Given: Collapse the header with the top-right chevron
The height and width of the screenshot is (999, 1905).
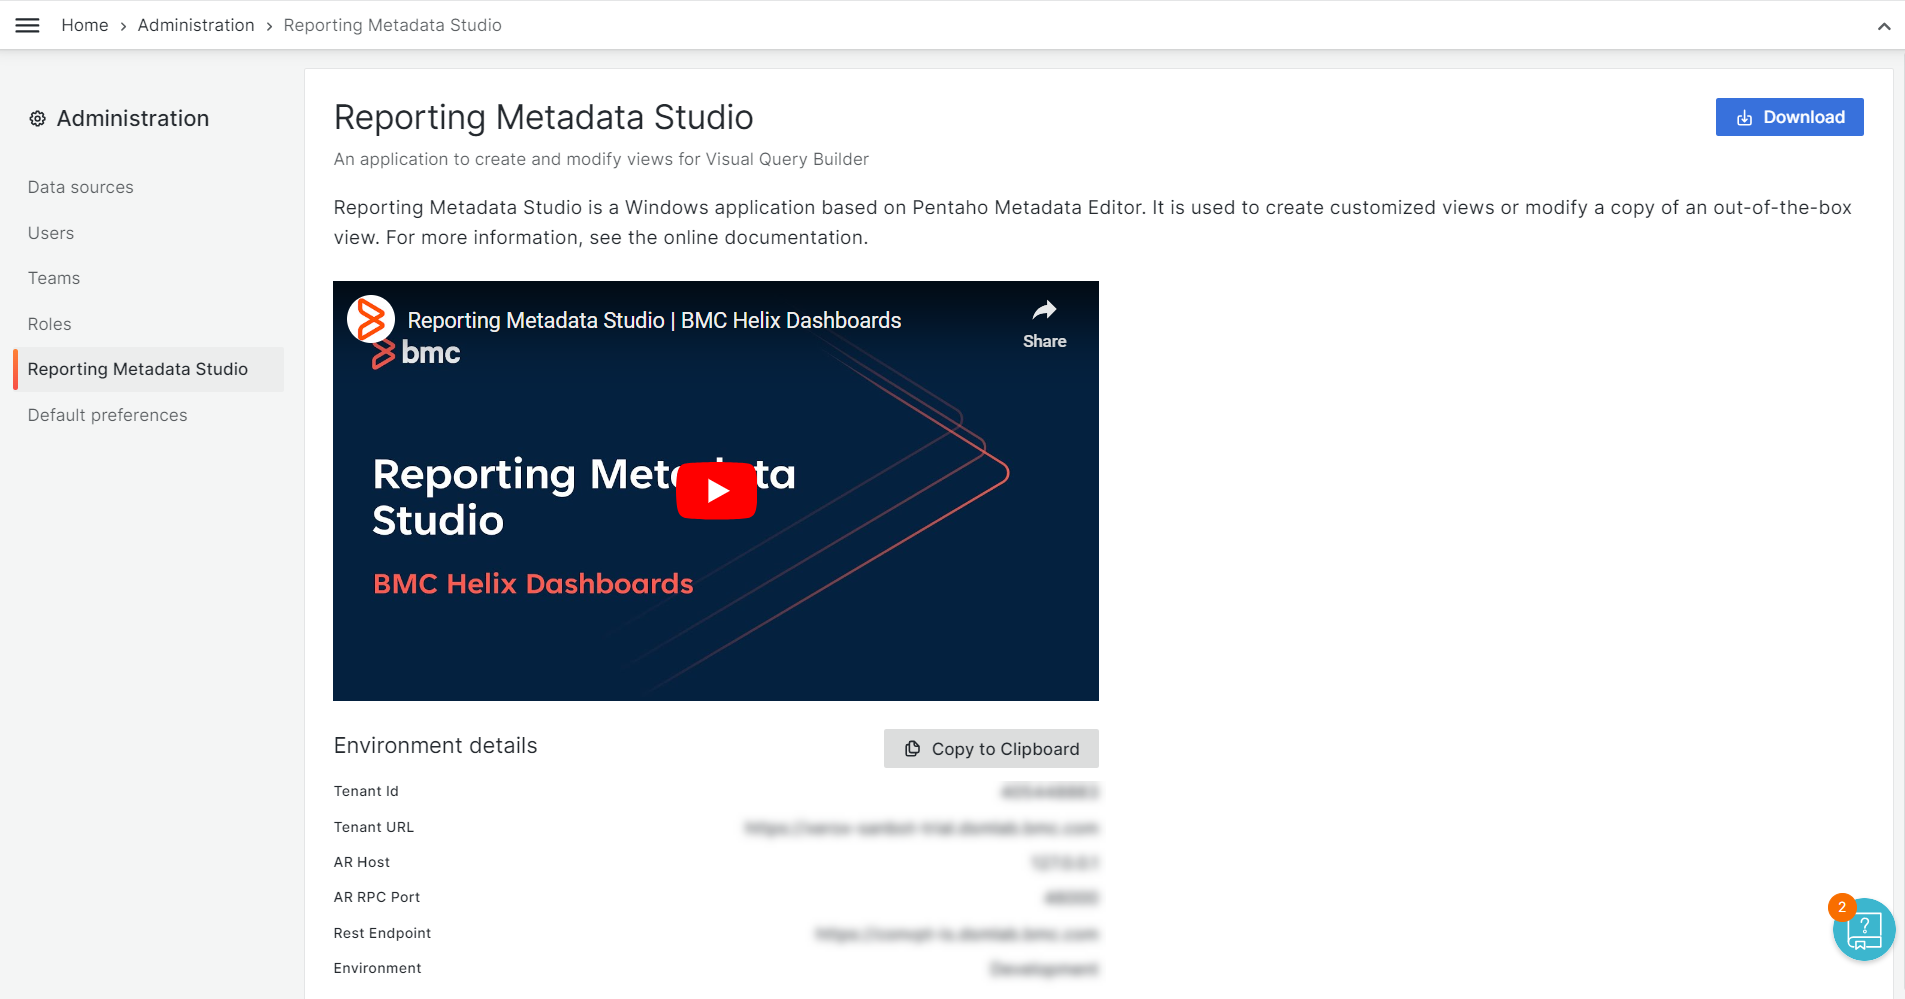Looking at the screenshot, I should (1884, 26).
